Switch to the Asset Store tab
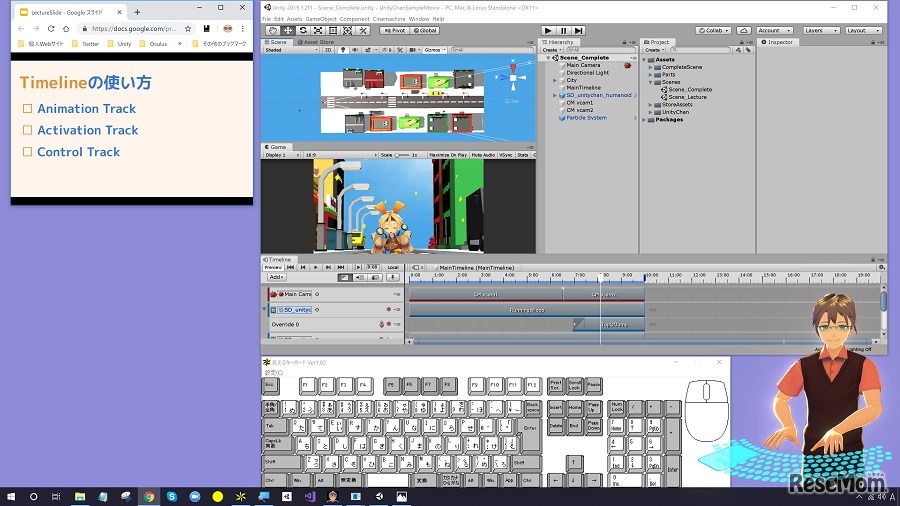The height and width of the screenshot is (506, 900). point(318,42)
